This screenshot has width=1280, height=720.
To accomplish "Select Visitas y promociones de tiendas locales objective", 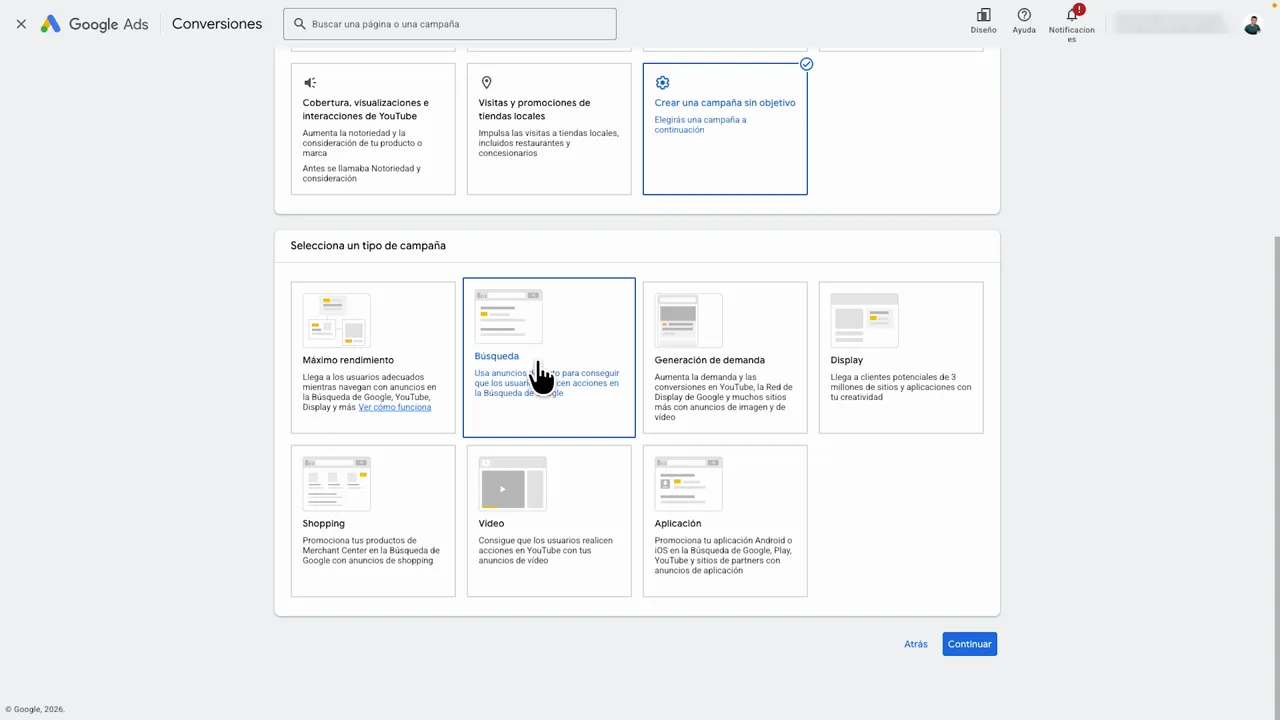I will pos(549,129).
